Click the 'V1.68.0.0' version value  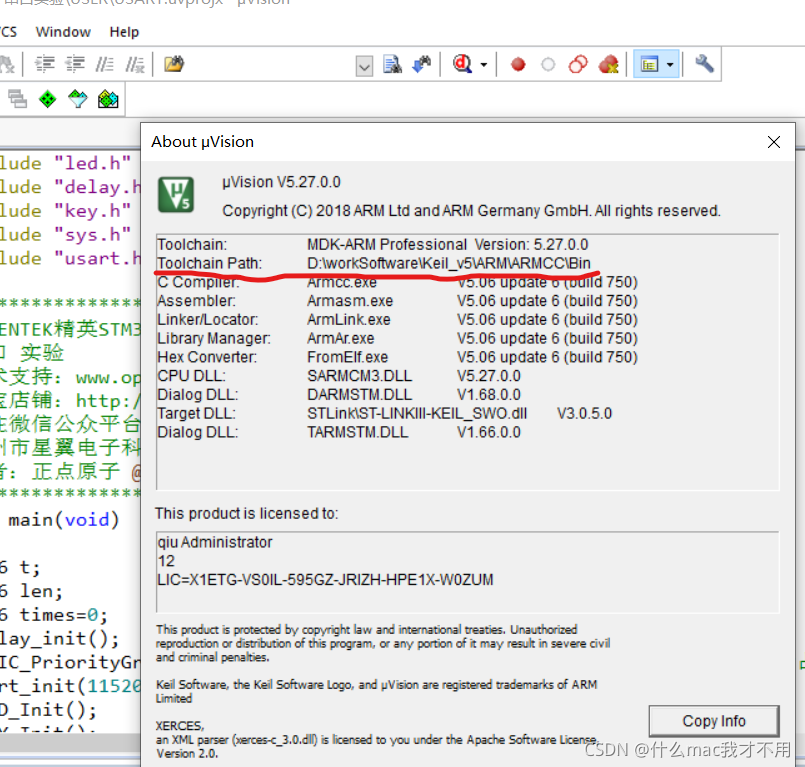[489, 395]
